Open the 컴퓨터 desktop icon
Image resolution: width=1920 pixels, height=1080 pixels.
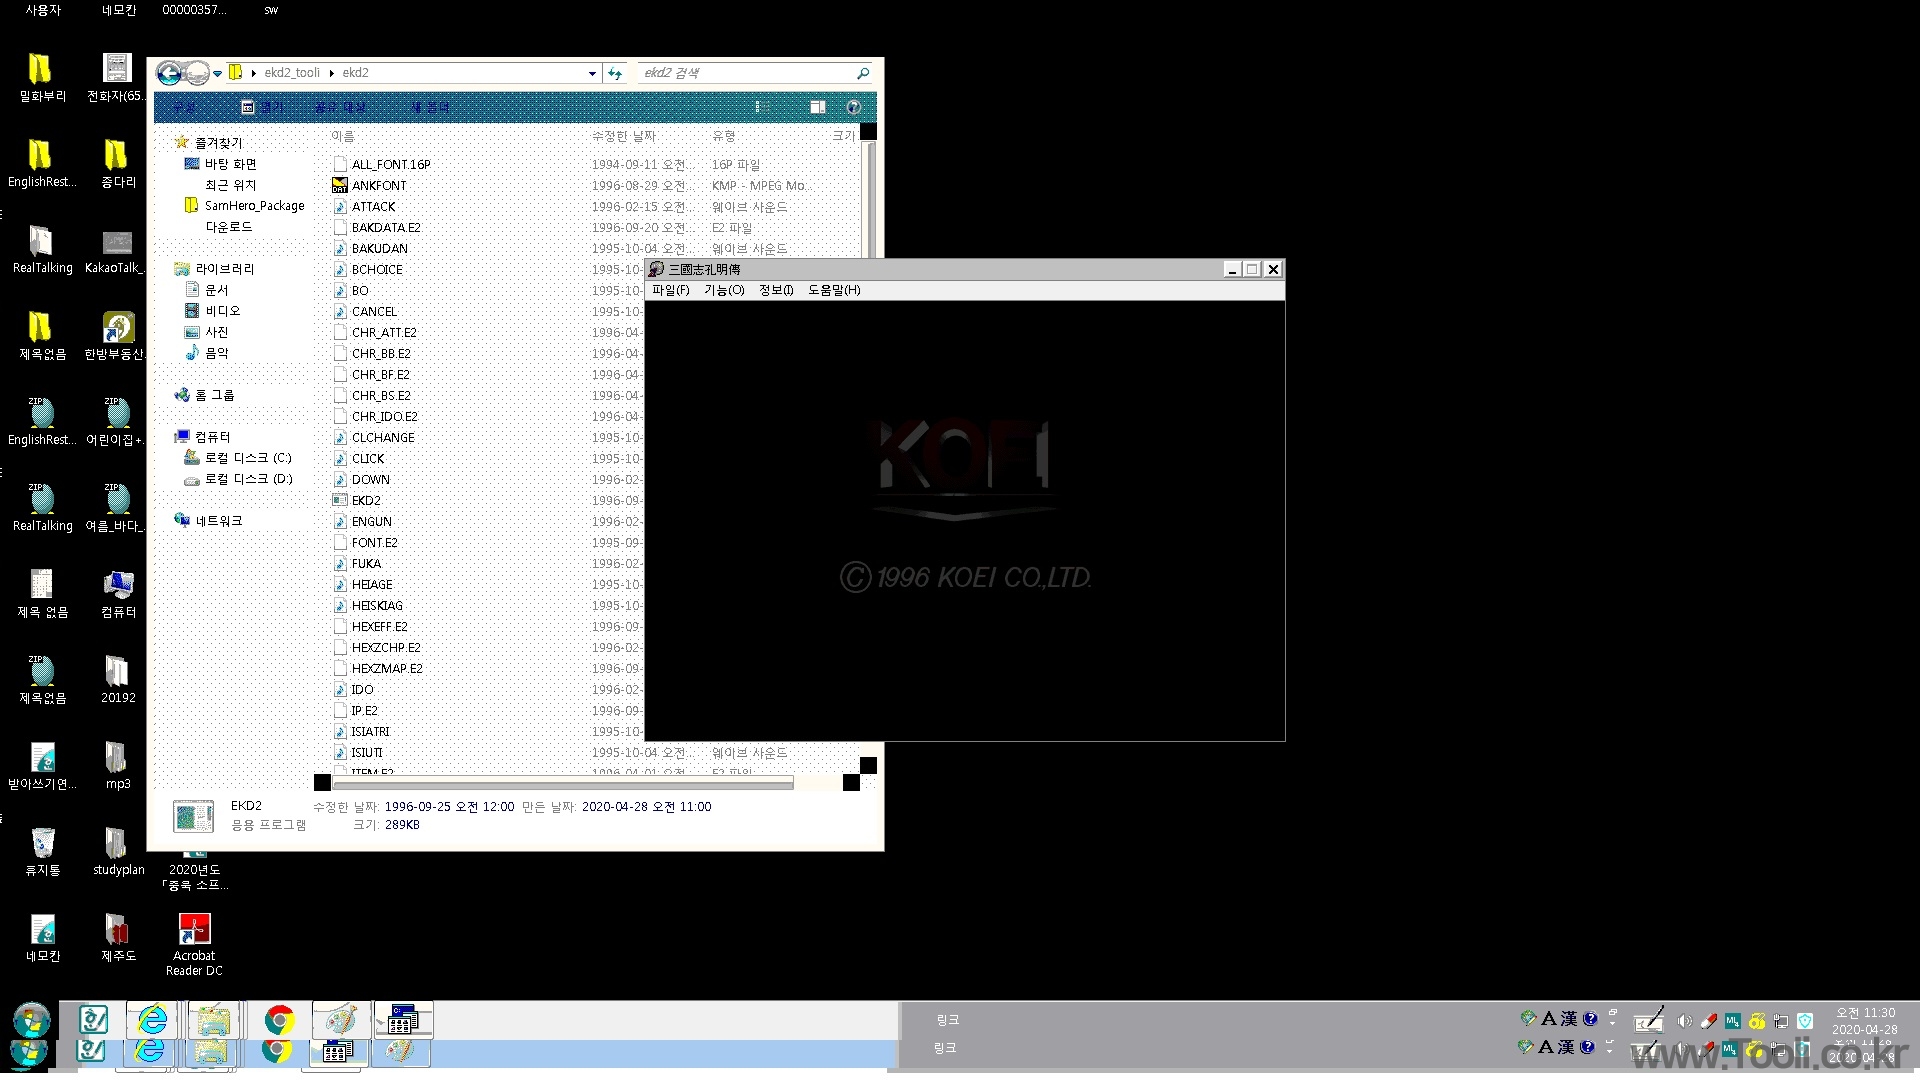click(118, 594)
